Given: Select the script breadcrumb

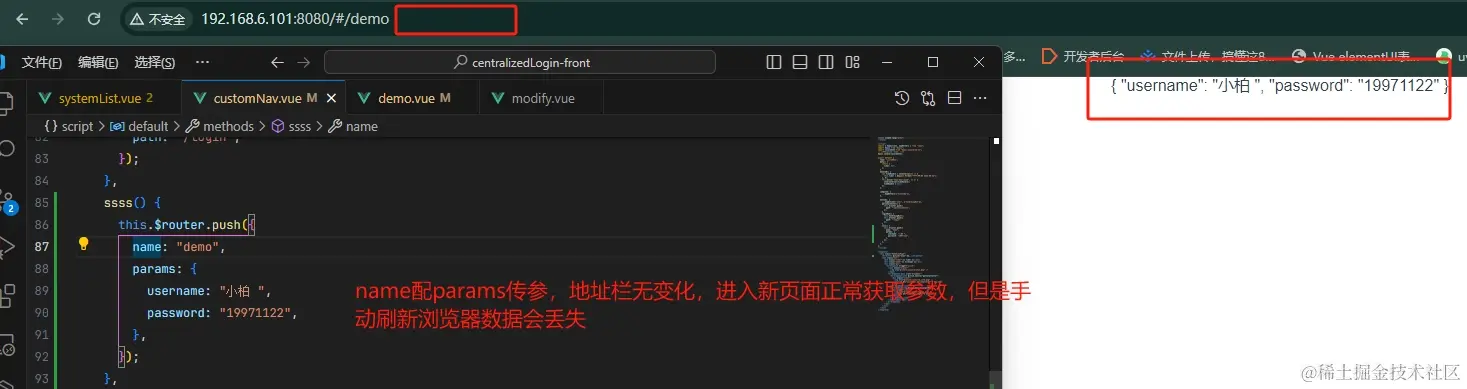Looking at the screenshot, I should pyautogui.click(x=69, y=127).
